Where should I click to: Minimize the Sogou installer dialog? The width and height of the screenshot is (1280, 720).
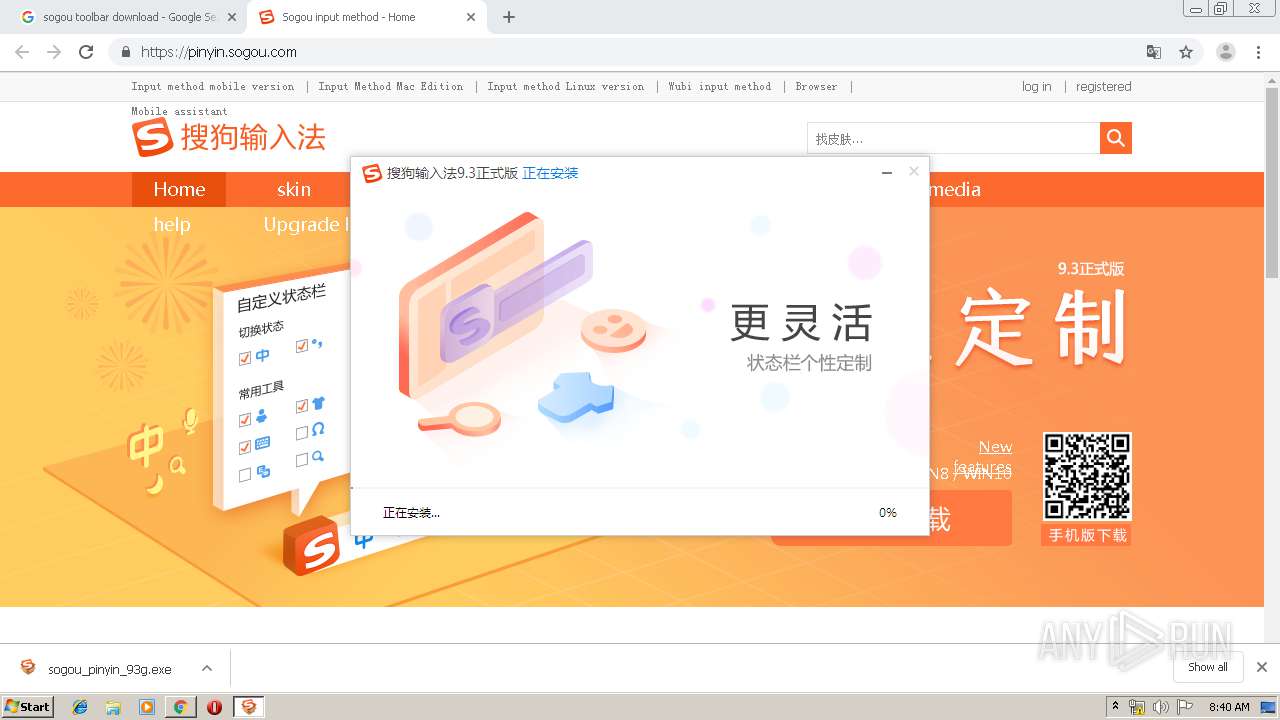(886, 173)
